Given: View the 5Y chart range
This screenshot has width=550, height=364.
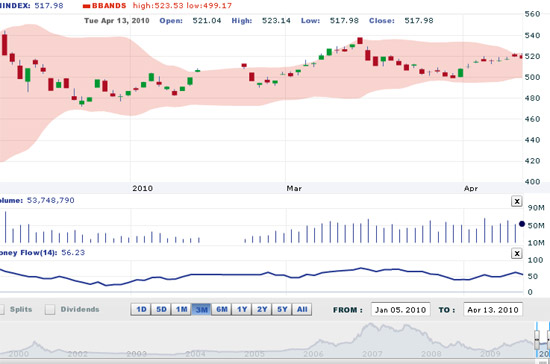Looking at the screenshot, I should coord(282,310).
